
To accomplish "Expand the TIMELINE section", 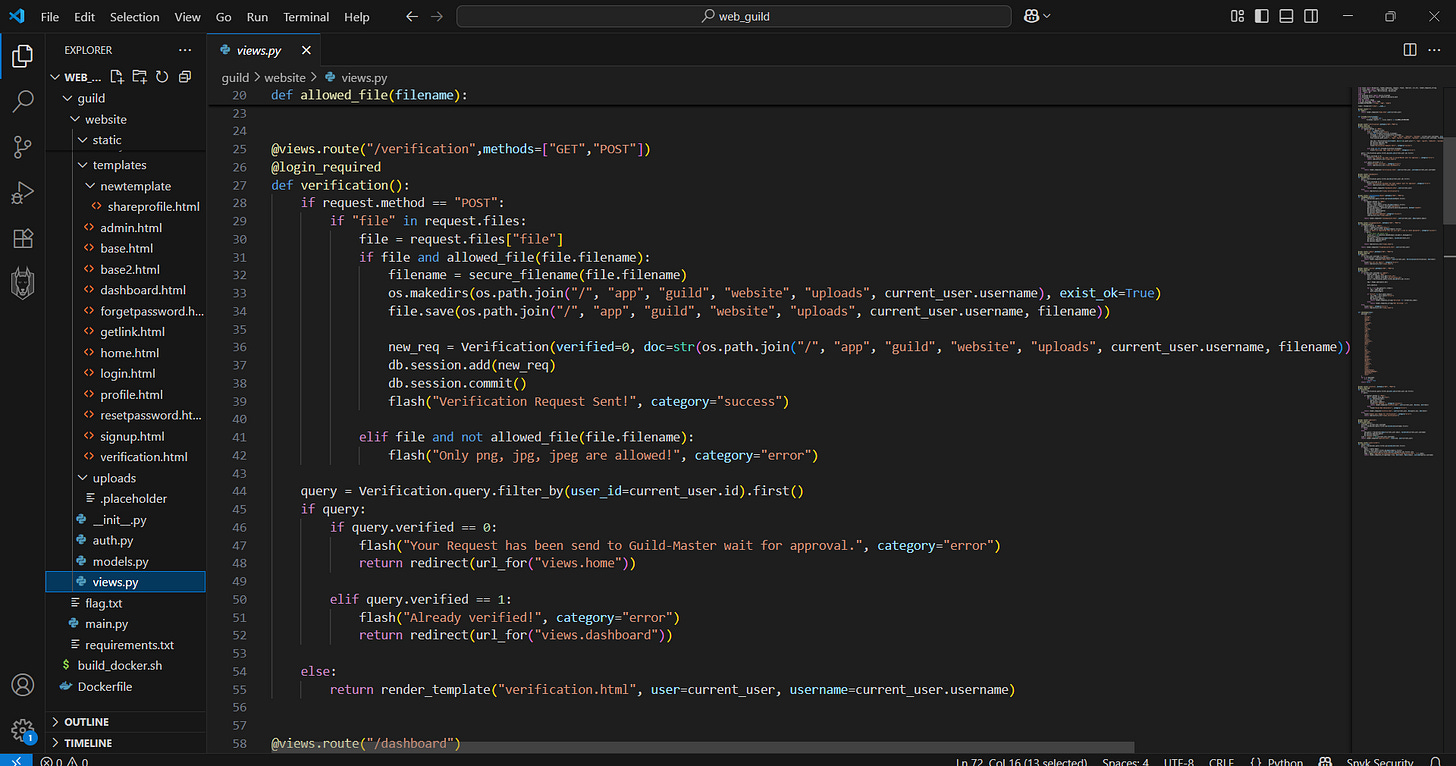I will (x=88, y=743).
